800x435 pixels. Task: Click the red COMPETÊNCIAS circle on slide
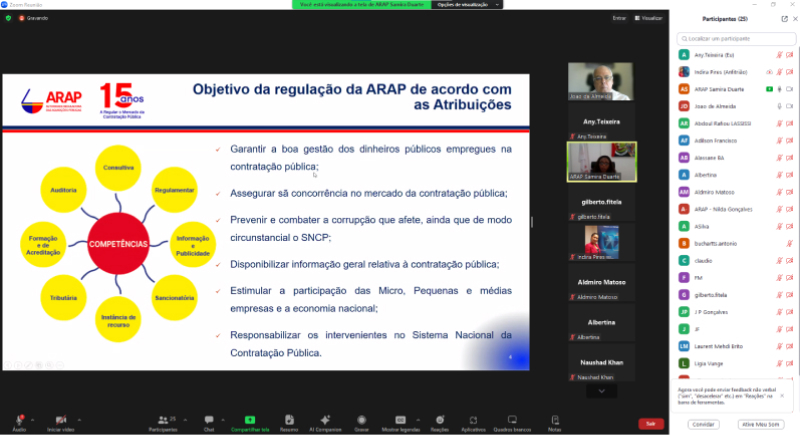tap(118, 244)
